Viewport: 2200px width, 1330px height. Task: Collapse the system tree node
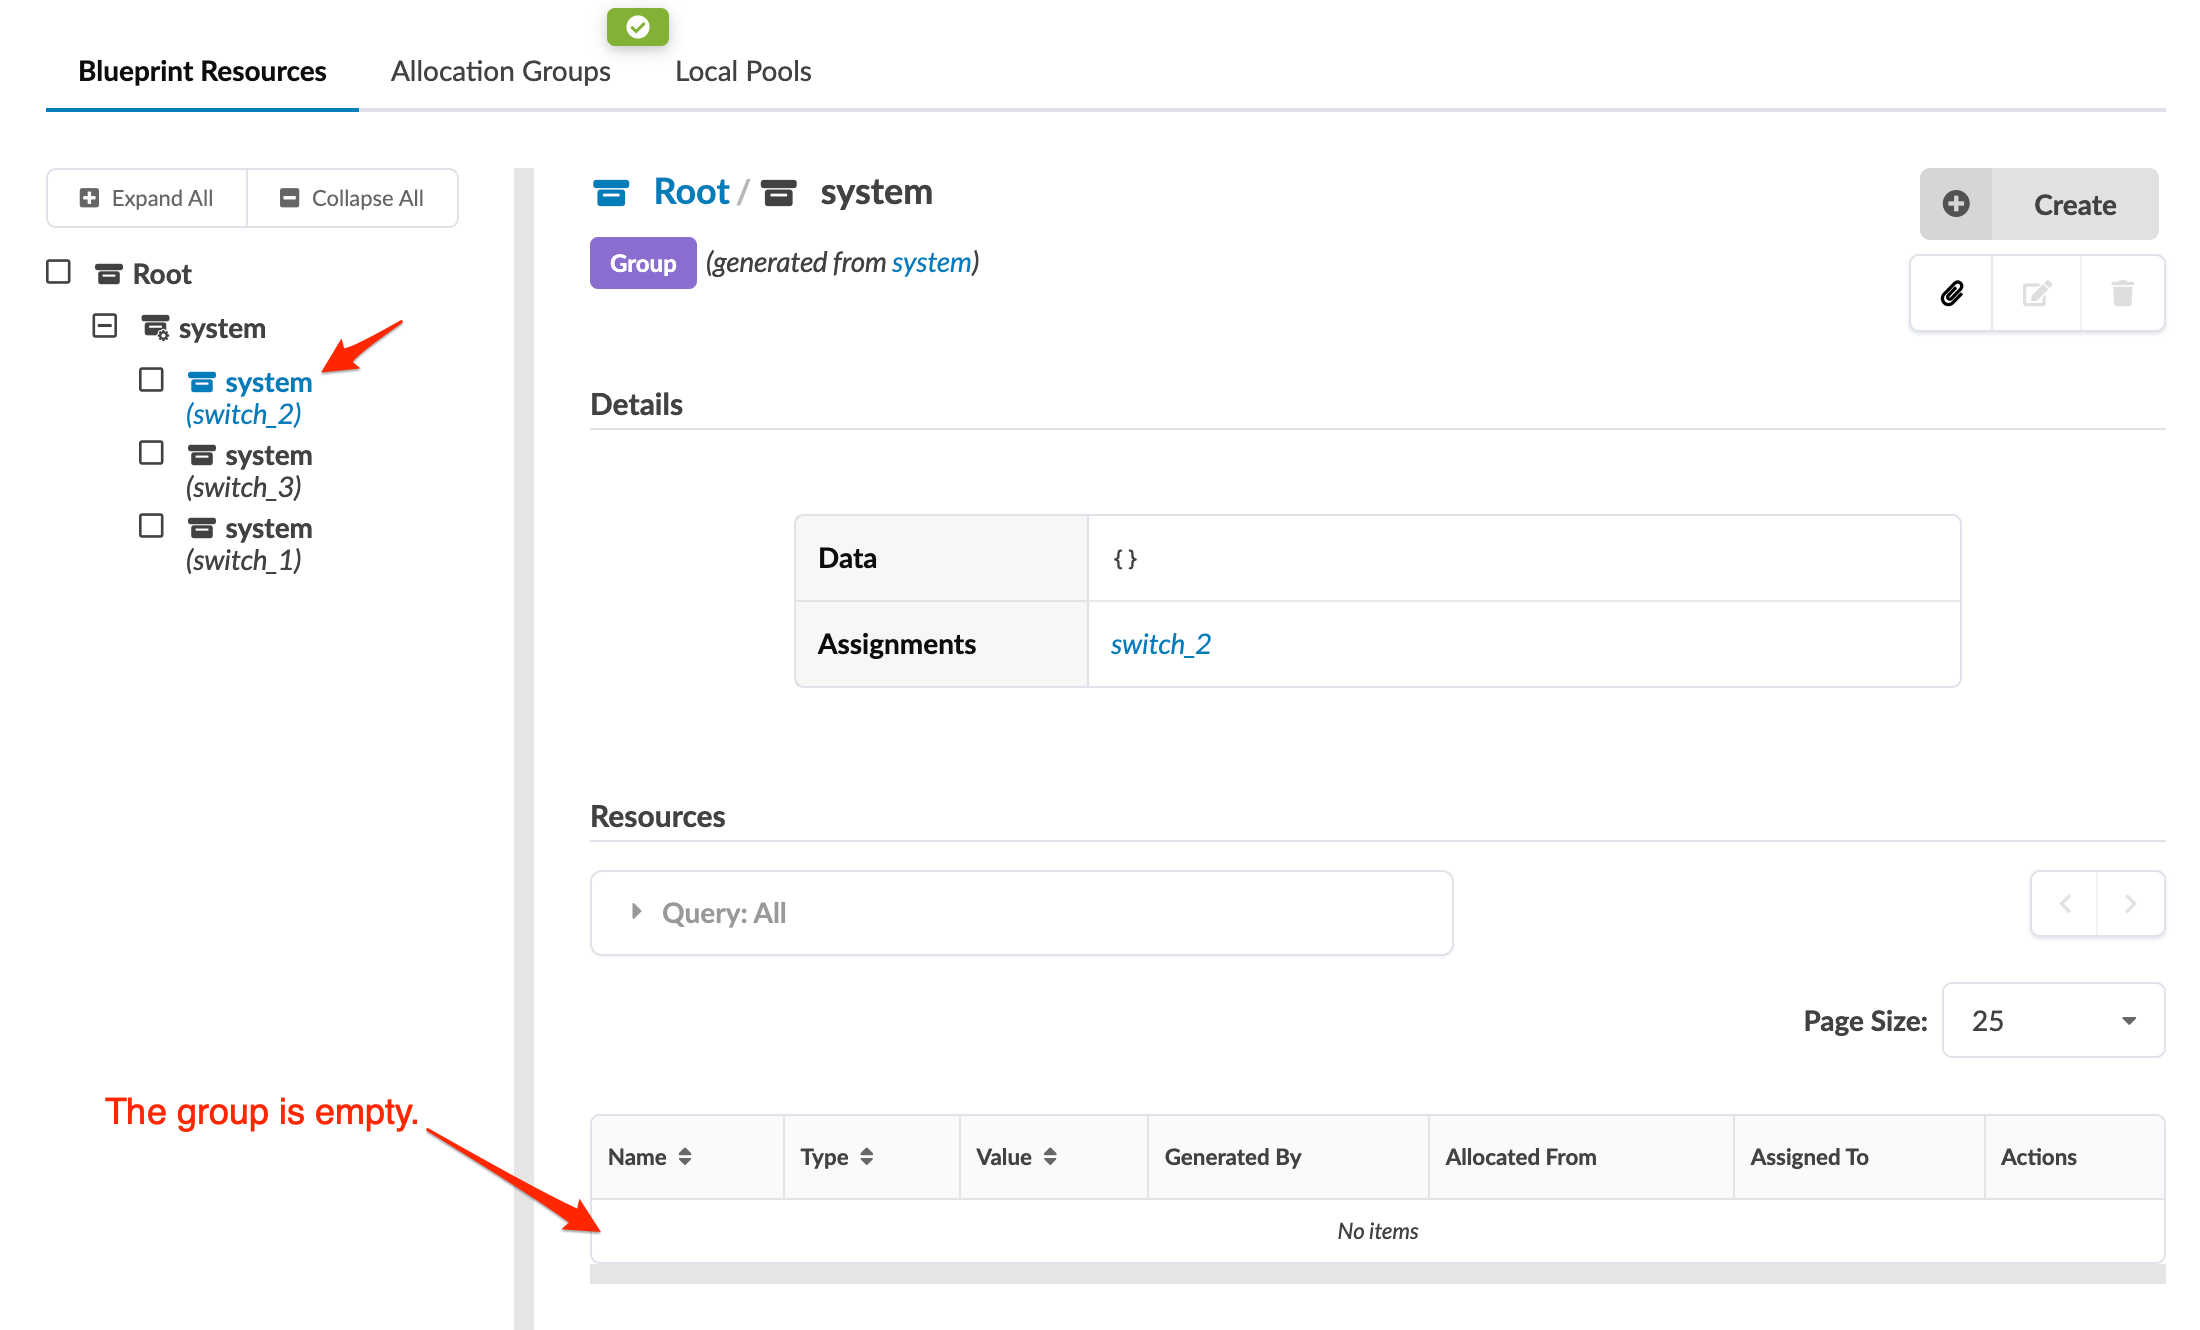[105, 326]
